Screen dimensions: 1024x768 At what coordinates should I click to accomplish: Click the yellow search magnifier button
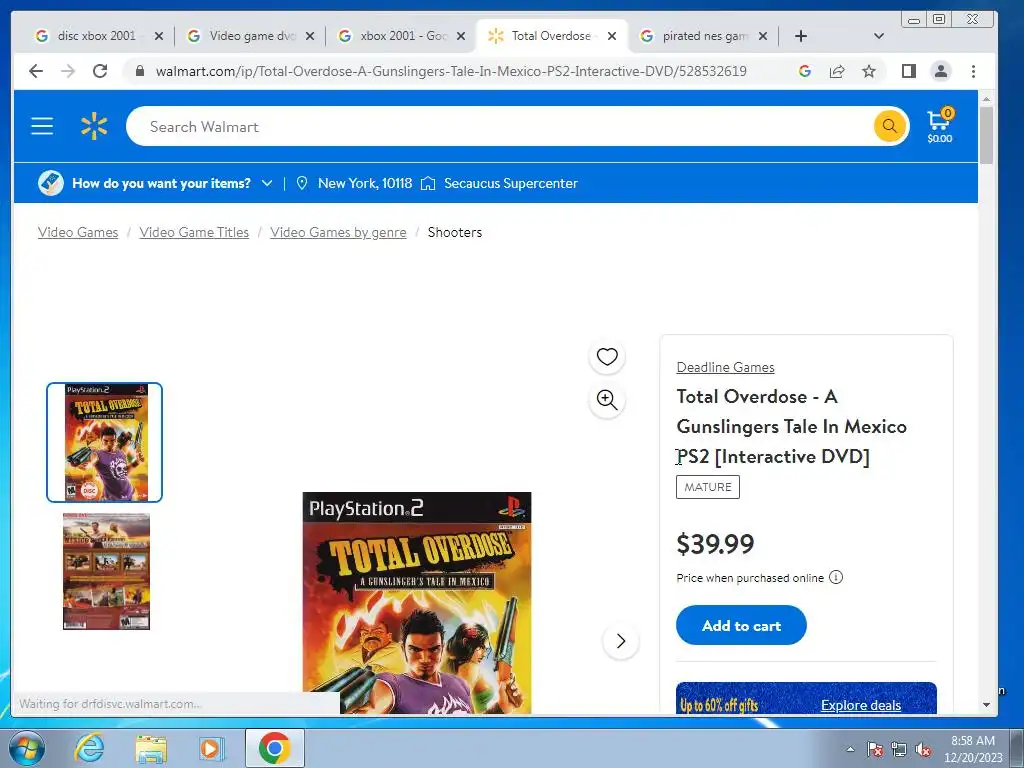click(889, 126)
